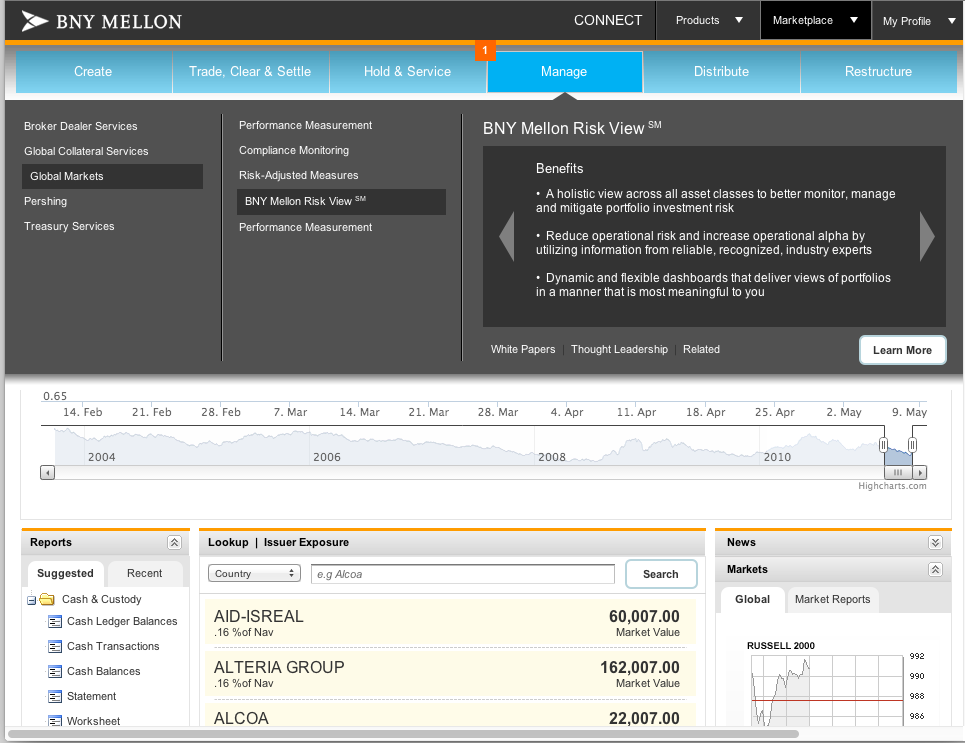Viewport: 965px width, 743px height.
Task: Click the next carousel arrow in Benefits panel
Action: coord(927,236)
